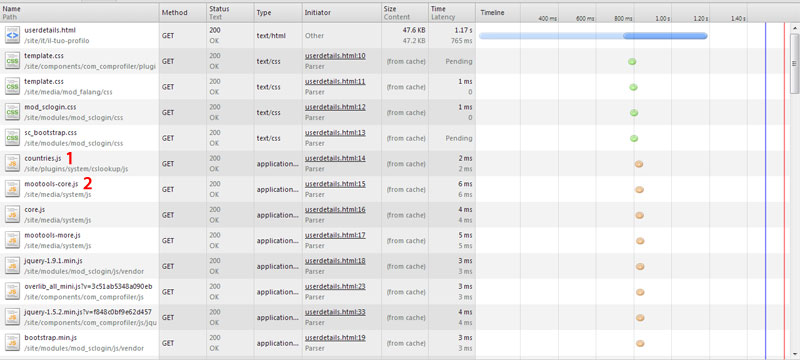Open initiator link userdetails.html:19
This screenshot has width=800, height=360.
pos(335,337)
